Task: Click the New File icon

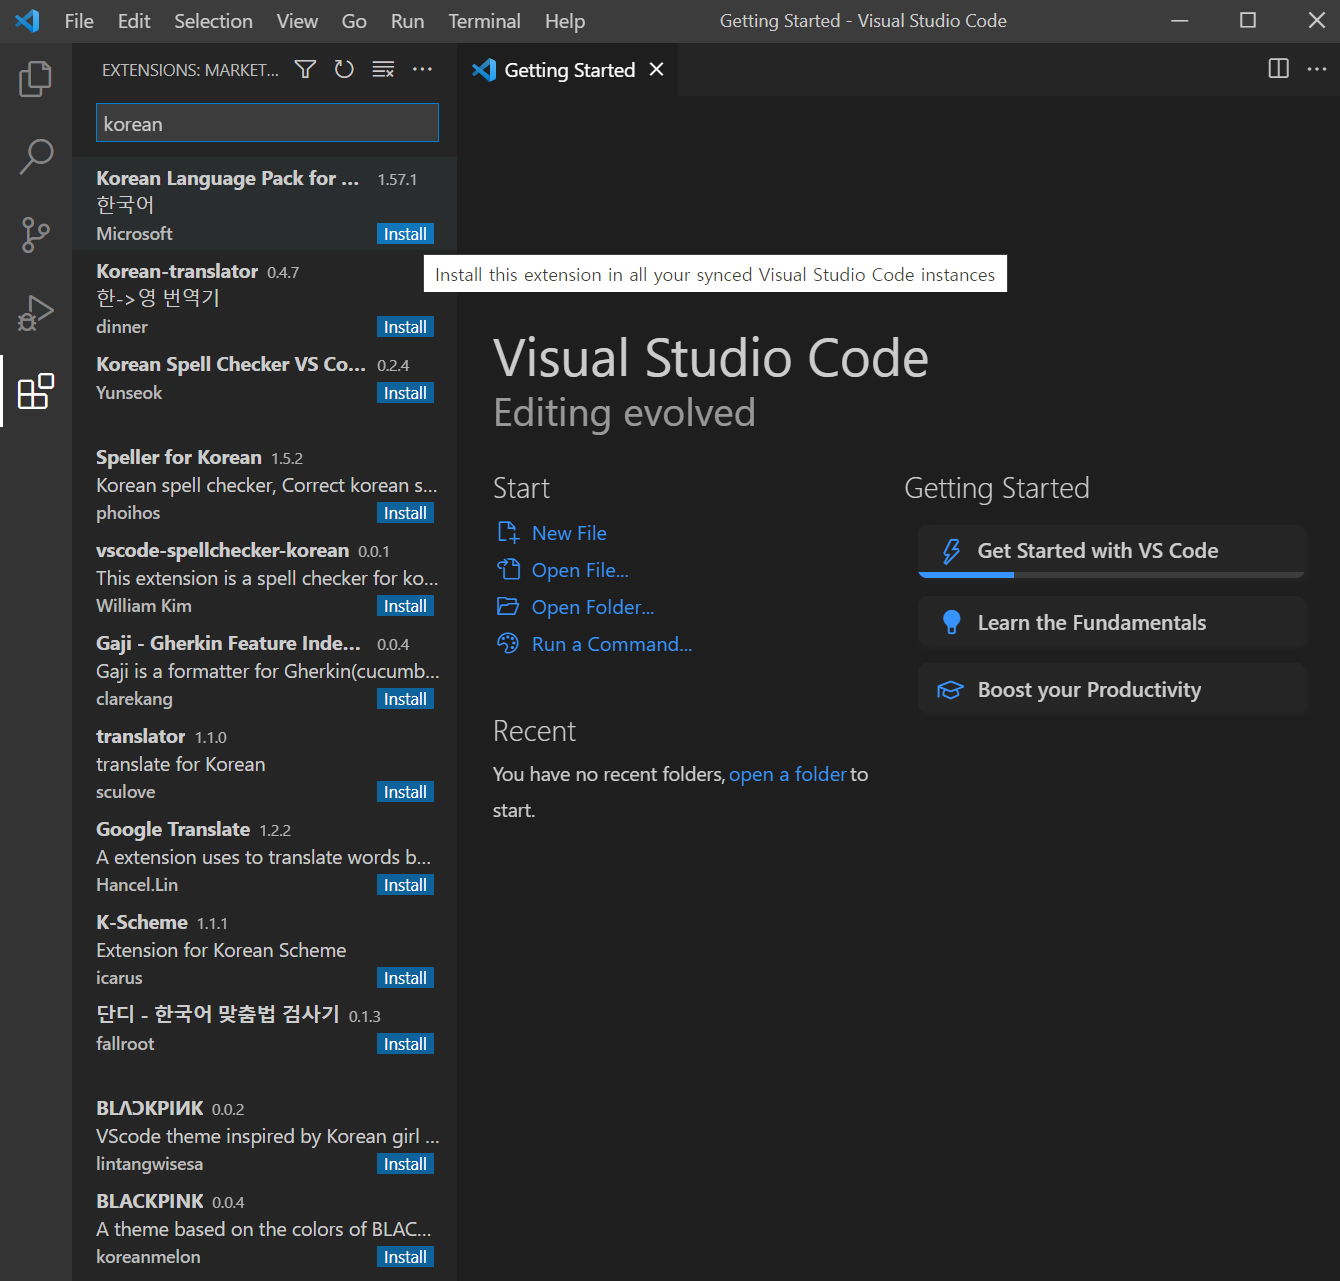Action: click(508, 532)
